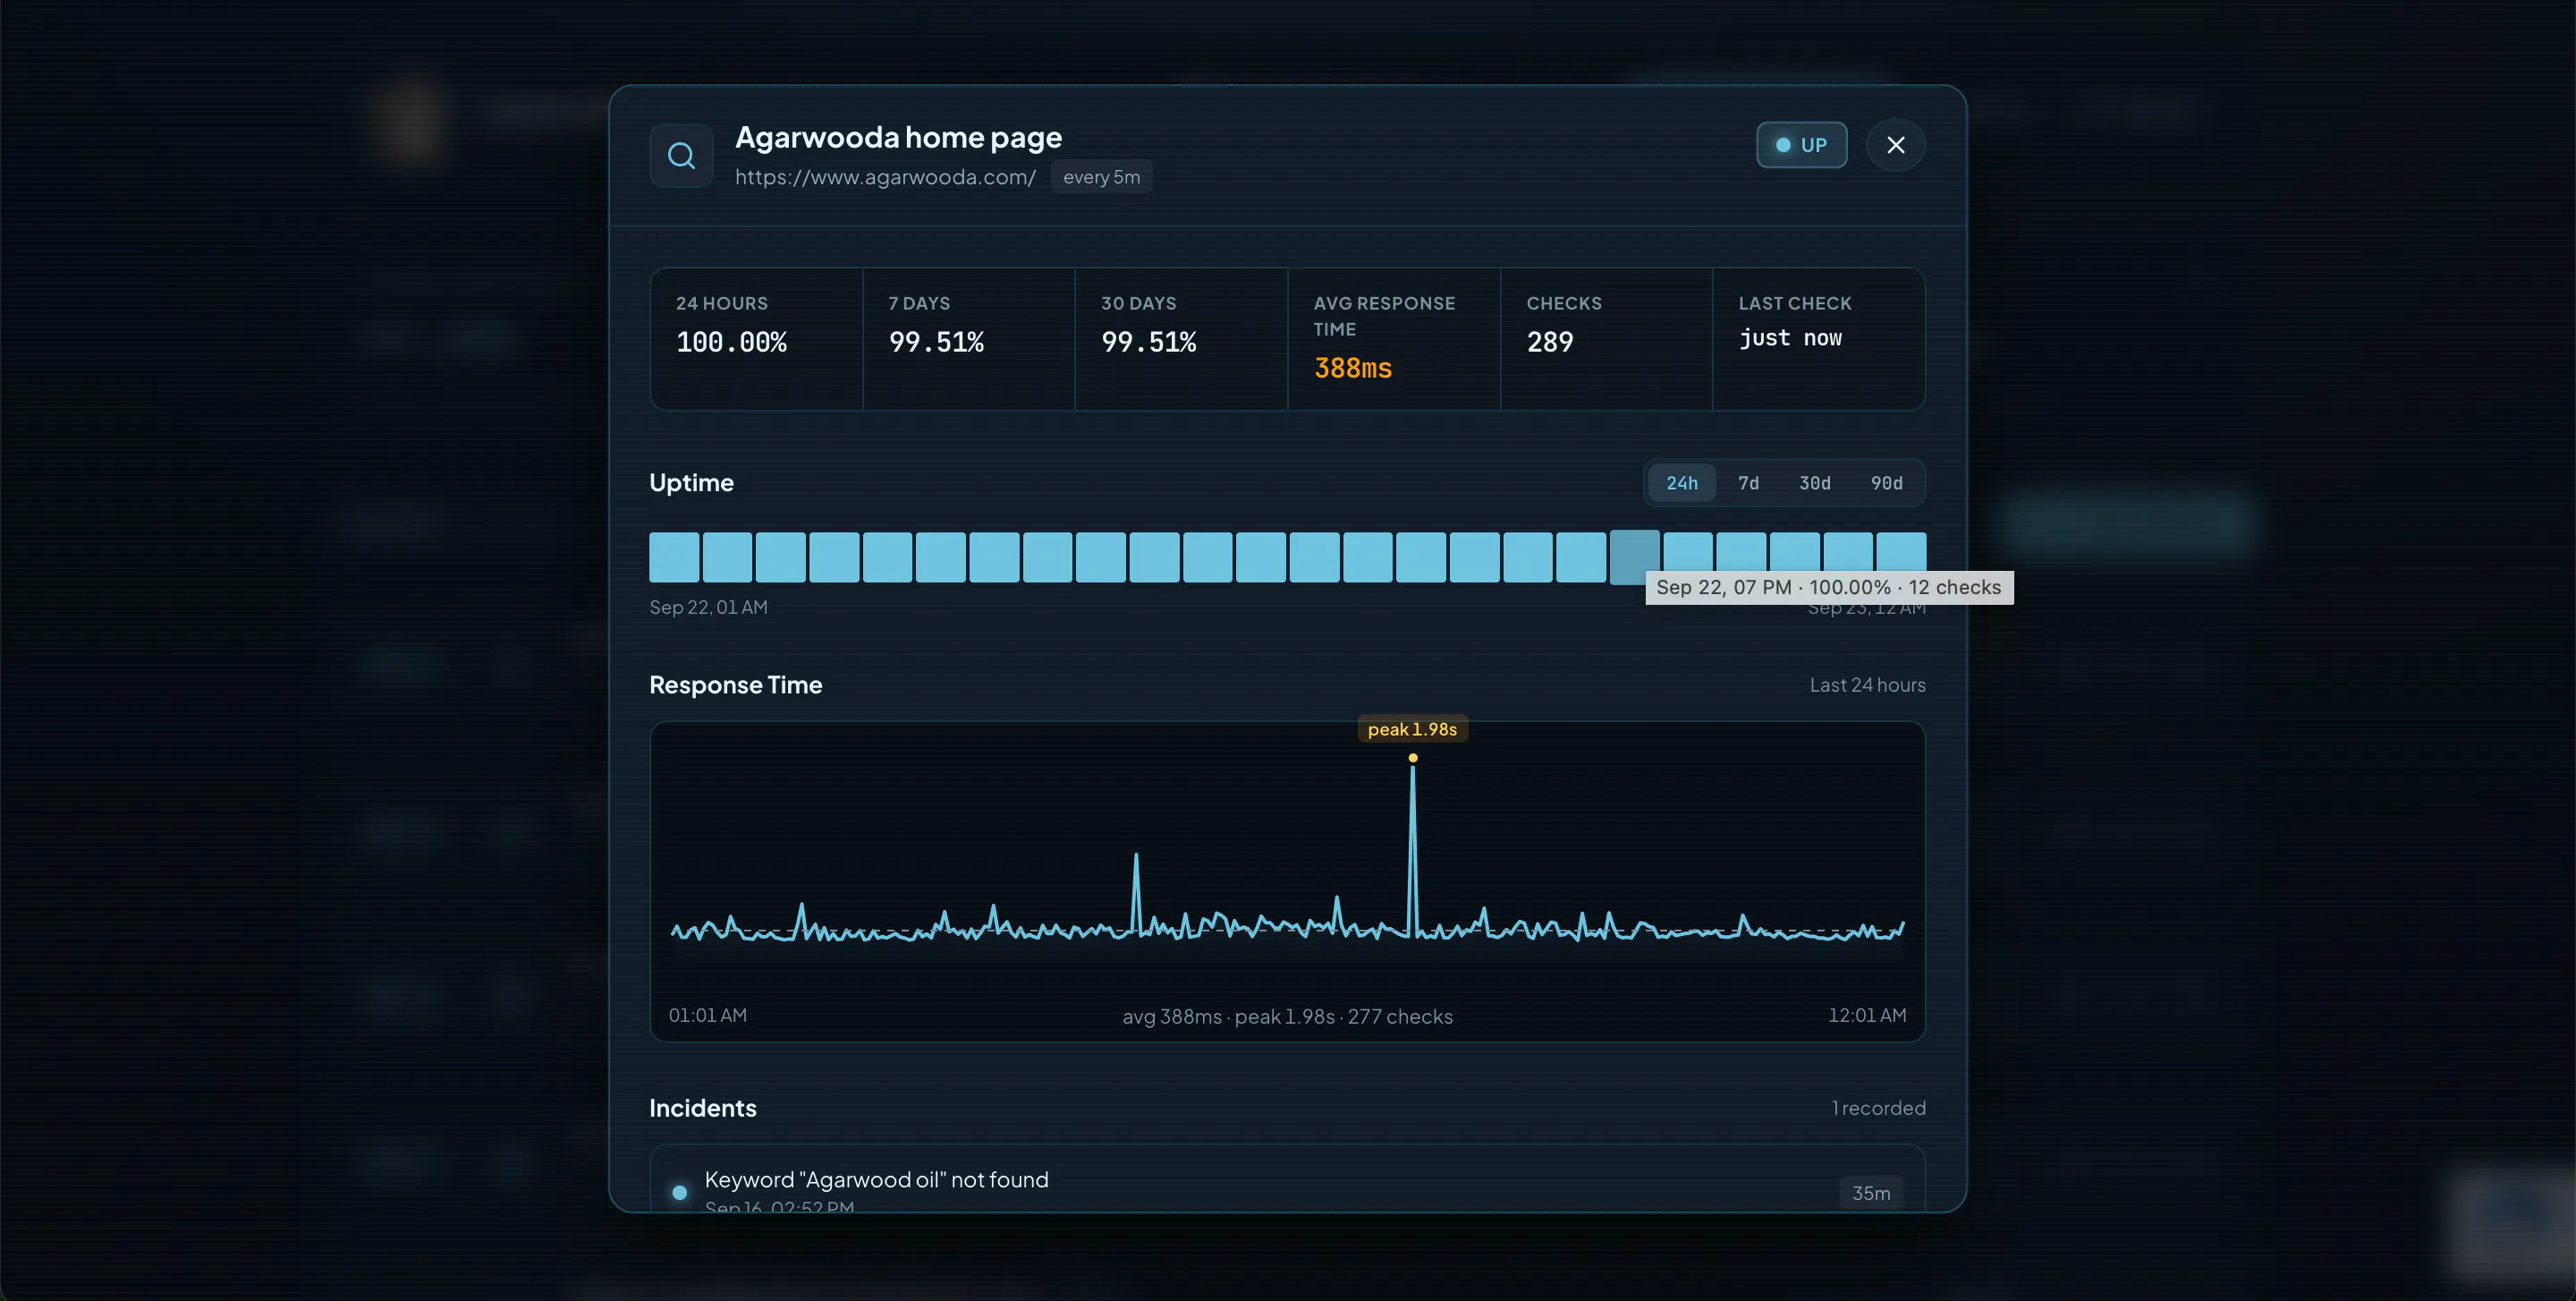
Task: Click the magnifier keyword monitor icon
Action: 681,155
